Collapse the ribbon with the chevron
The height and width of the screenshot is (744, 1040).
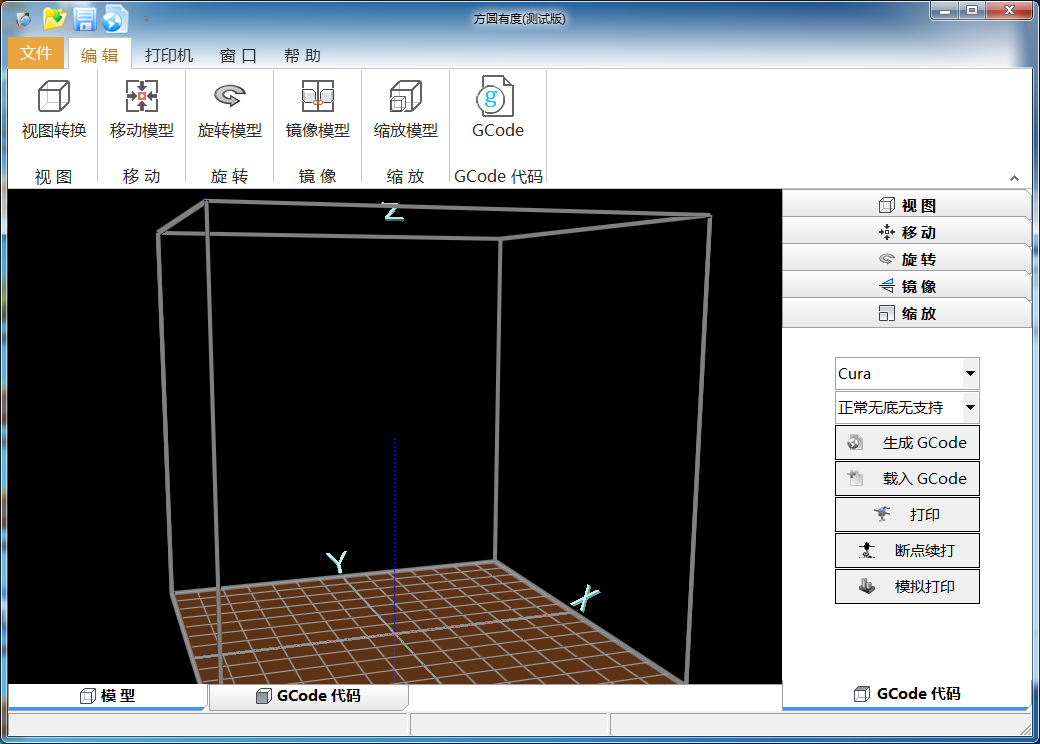(x=1014, y=178)
